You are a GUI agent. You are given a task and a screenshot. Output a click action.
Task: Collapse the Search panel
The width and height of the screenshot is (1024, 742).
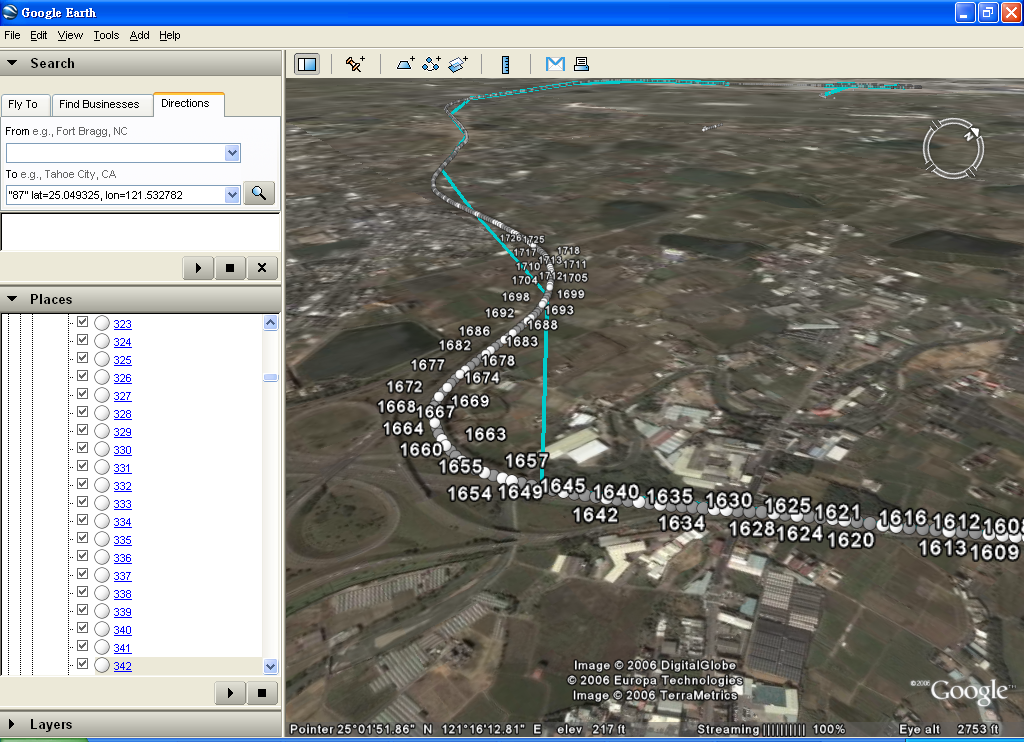click(12, 63)
